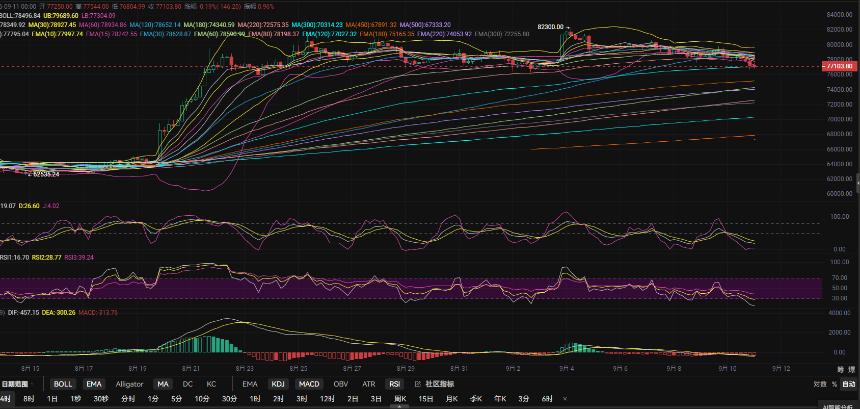Set price scale to 自动 auto

tap(848, 384)
